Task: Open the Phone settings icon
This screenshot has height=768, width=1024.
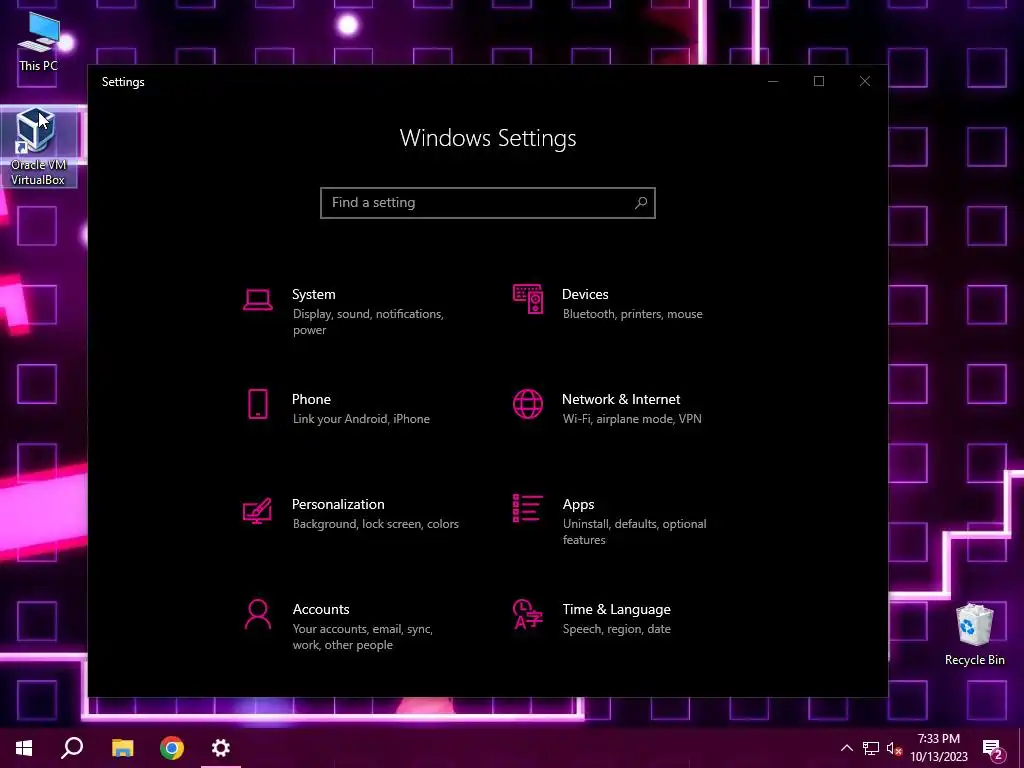Action: click(x=258, y=404)
